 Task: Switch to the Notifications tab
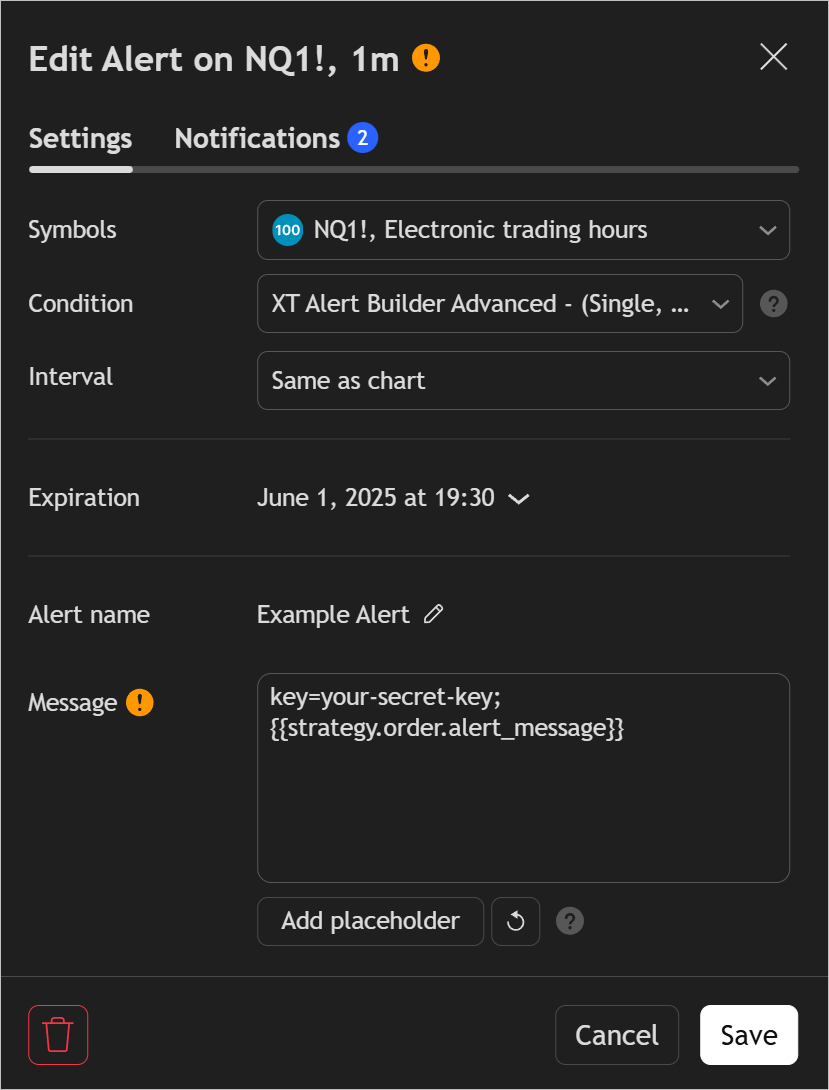pos(260,137)
